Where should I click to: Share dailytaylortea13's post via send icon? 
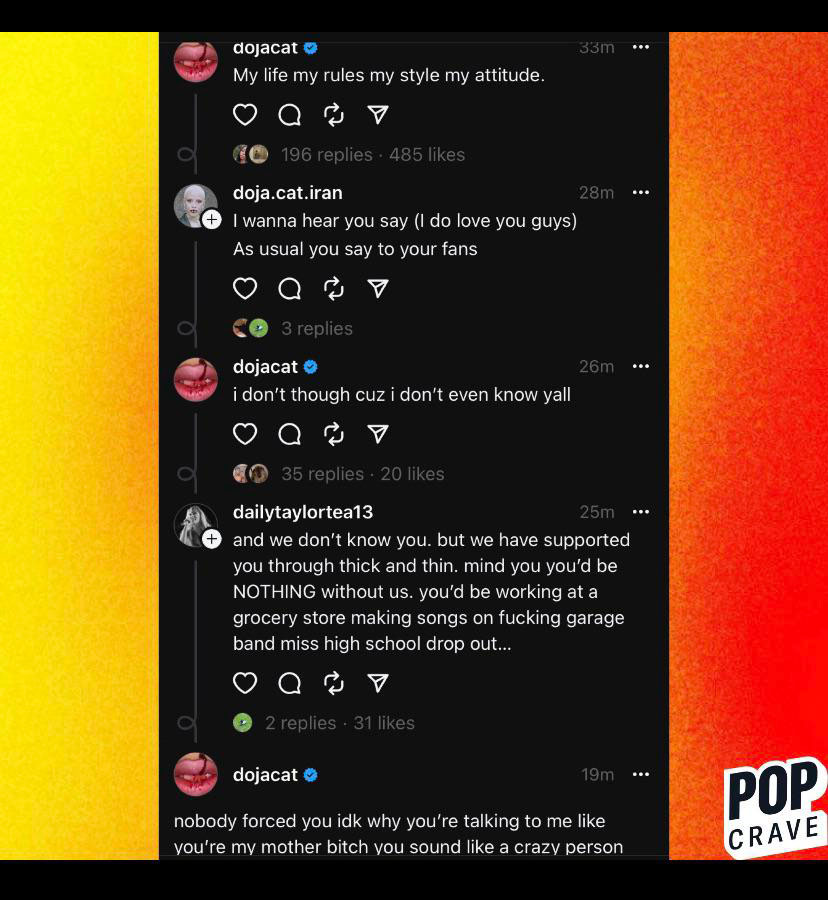coord(378,683)
